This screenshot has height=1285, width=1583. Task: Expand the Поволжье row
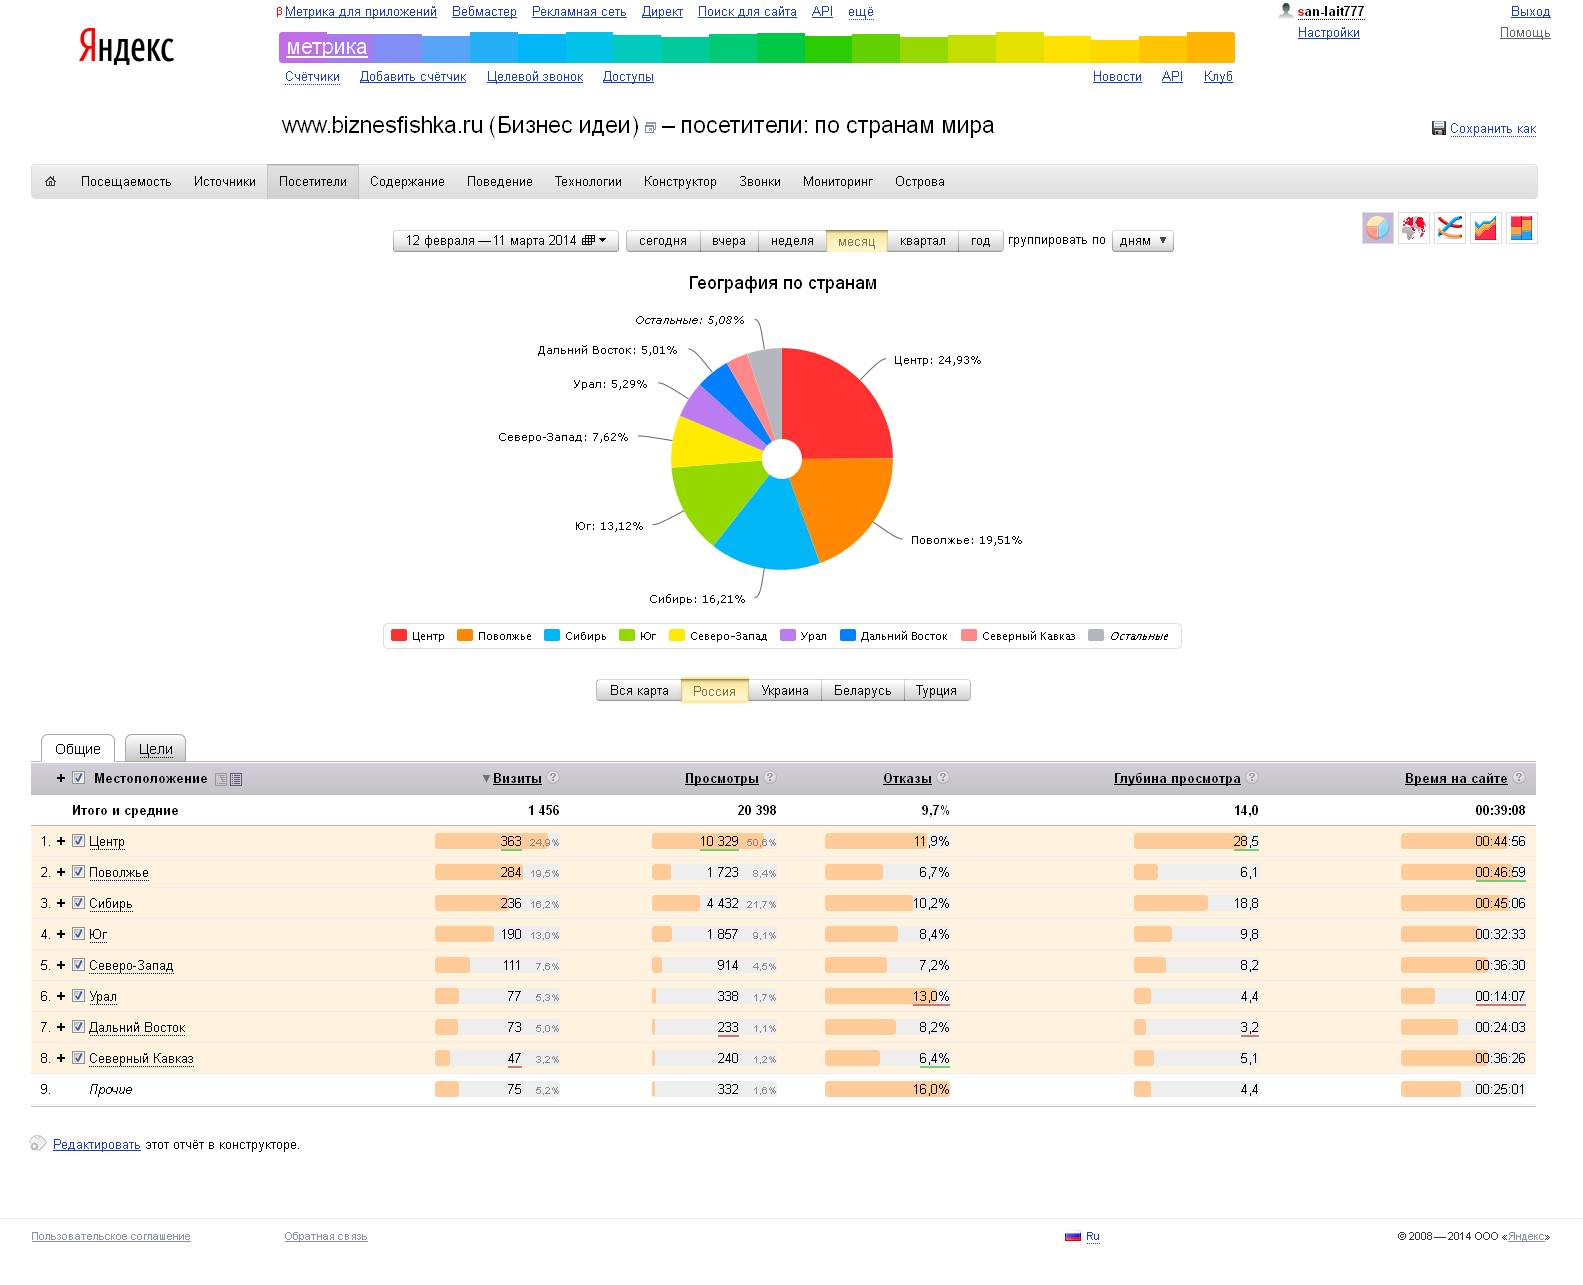[61, 872]
